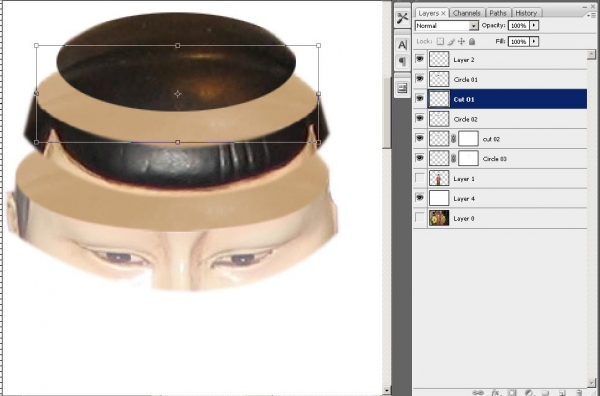Click the Layer 1 figure thumbnail
The width and height of the screenshot is (600, 396).
[x=439, y=178]
